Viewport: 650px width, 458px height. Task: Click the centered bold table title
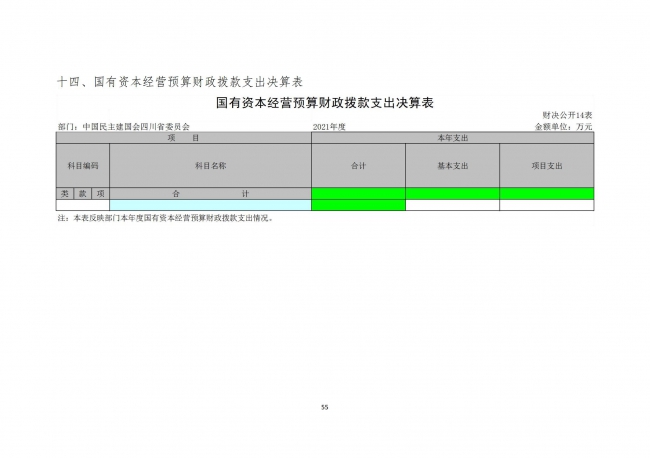coord(324,102)
